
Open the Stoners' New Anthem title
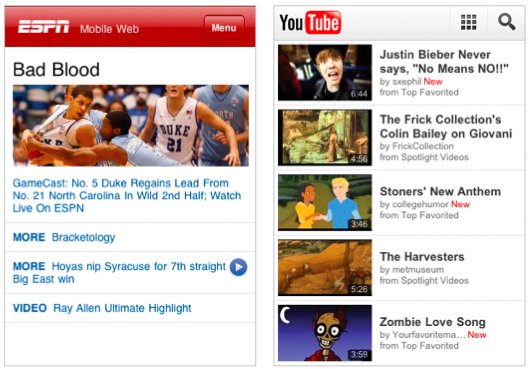(x=440, y=191)
